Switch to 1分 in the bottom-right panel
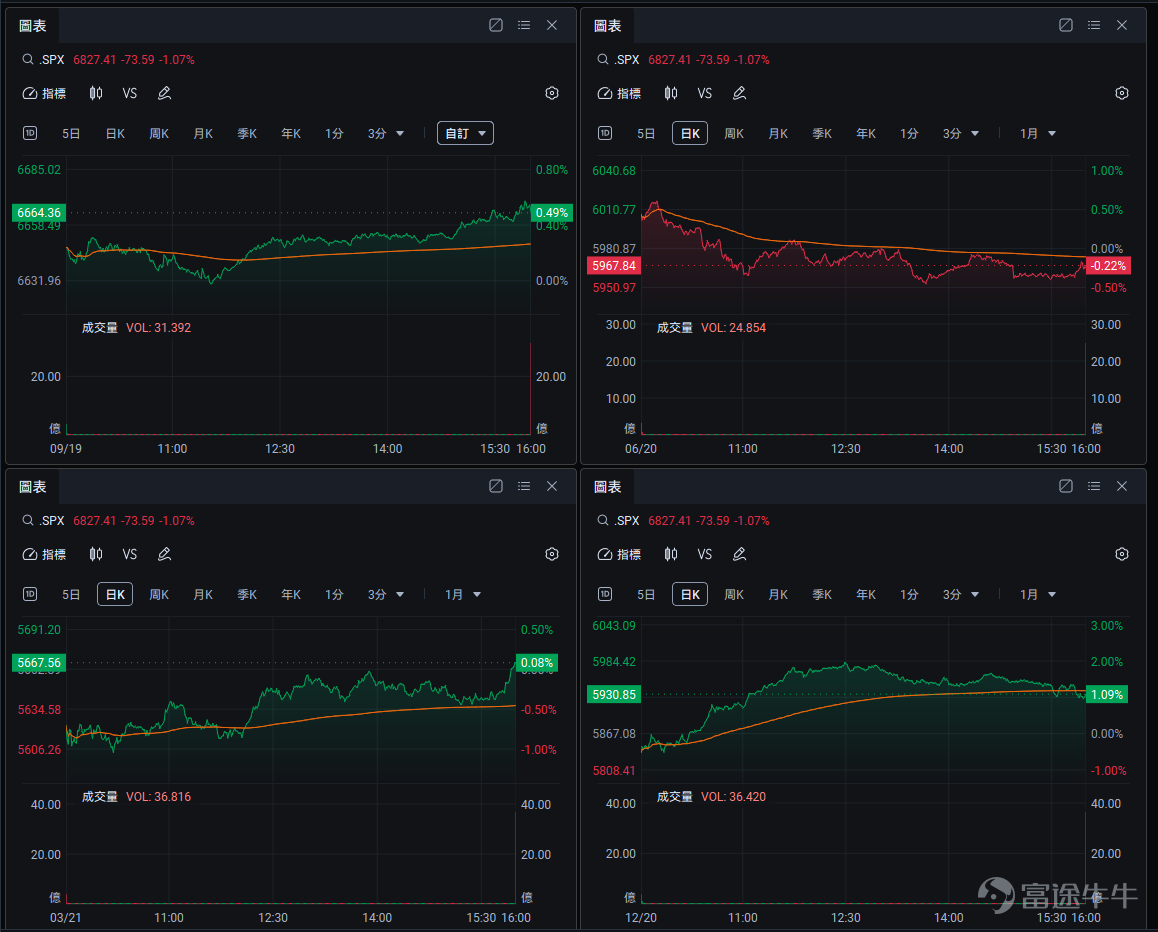This screenshot has width=1158, height=932. point(909,595)
